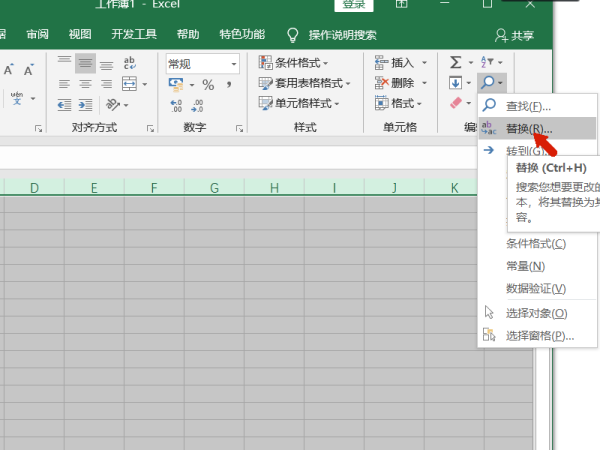
Task: Click the wrap text icon
Action: [131, 63]
